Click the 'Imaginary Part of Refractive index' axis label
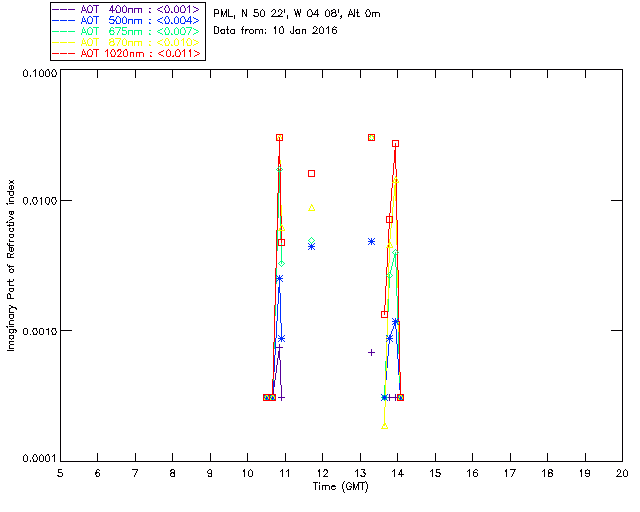 pos(11,265)
